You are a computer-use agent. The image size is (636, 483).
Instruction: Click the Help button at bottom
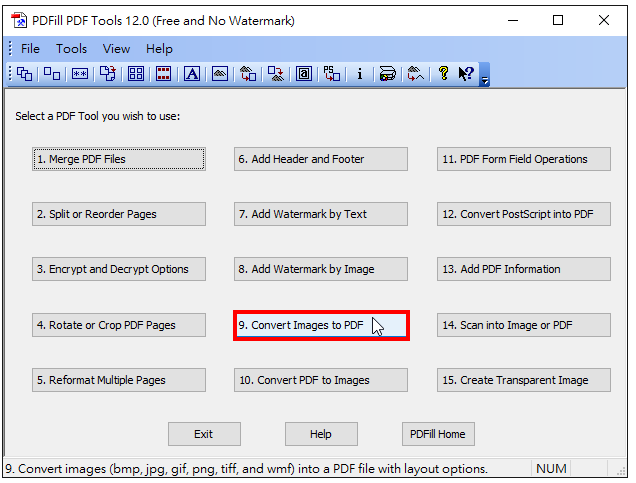tap(321, 434)
